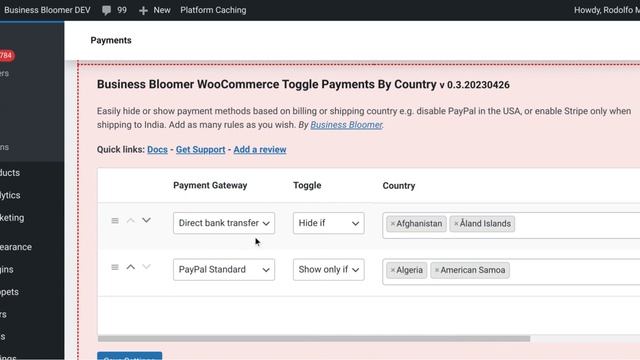Click the plus New icon in admin bar
Screen dimensions: 640x360
point(143,11)
